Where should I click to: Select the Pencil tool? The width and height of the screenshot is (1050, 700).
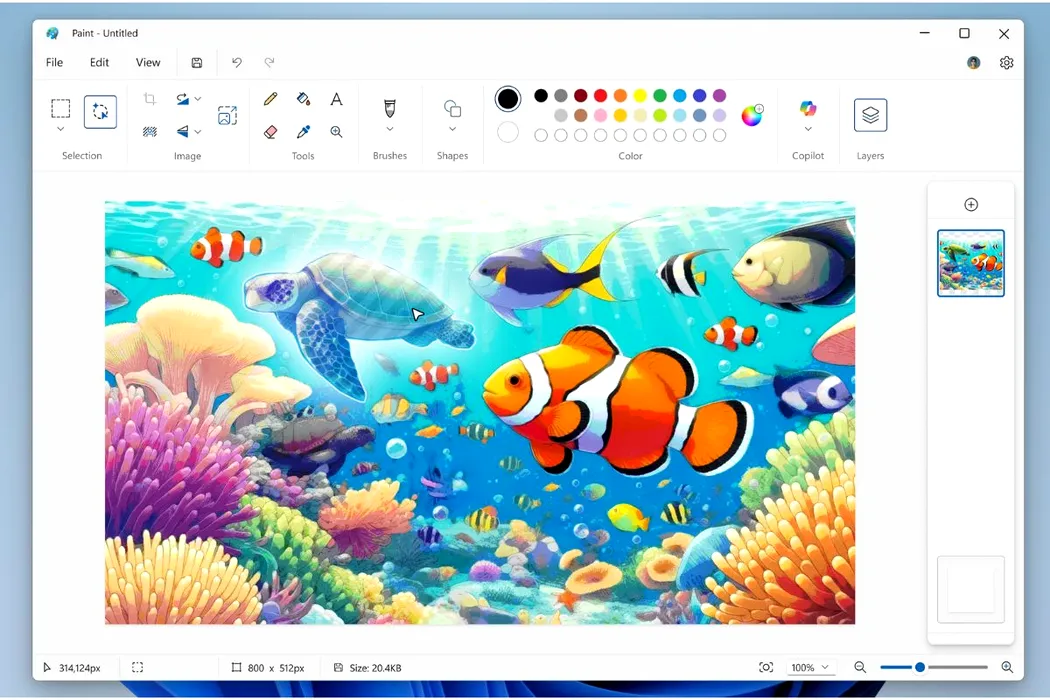pyautogui.click(x=271, y=99)
